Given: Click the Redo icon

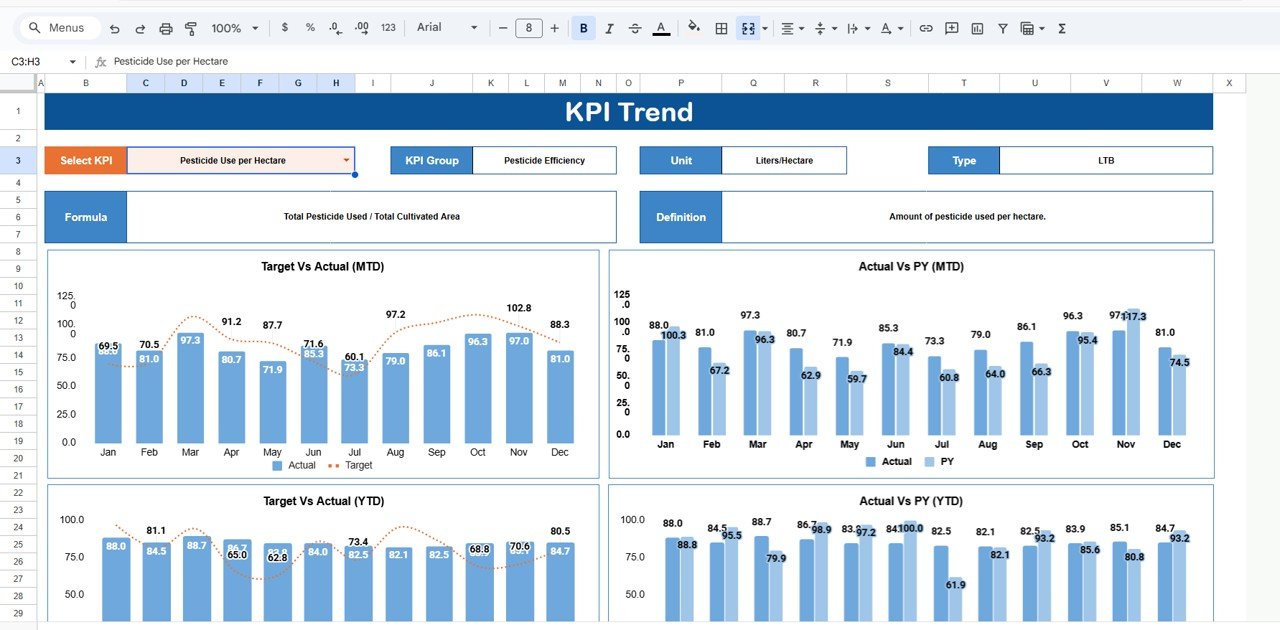Looking at the screenshot, I should click(x=140, y=28).
